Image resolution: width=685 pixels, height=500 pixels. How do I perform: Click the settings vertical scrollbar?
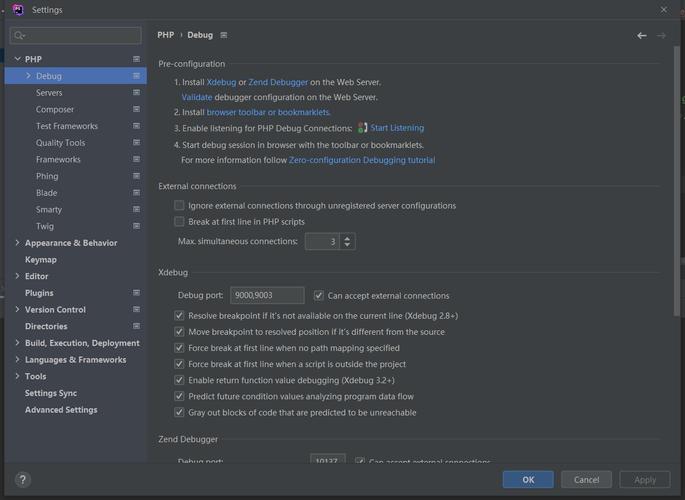pyautogui.click(x=677, y=181)
